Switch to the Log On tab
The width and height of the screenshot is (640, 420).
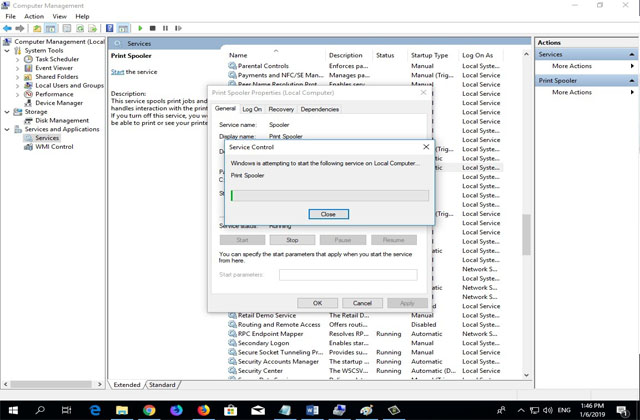pyautogui.click(x=252, y=109)
